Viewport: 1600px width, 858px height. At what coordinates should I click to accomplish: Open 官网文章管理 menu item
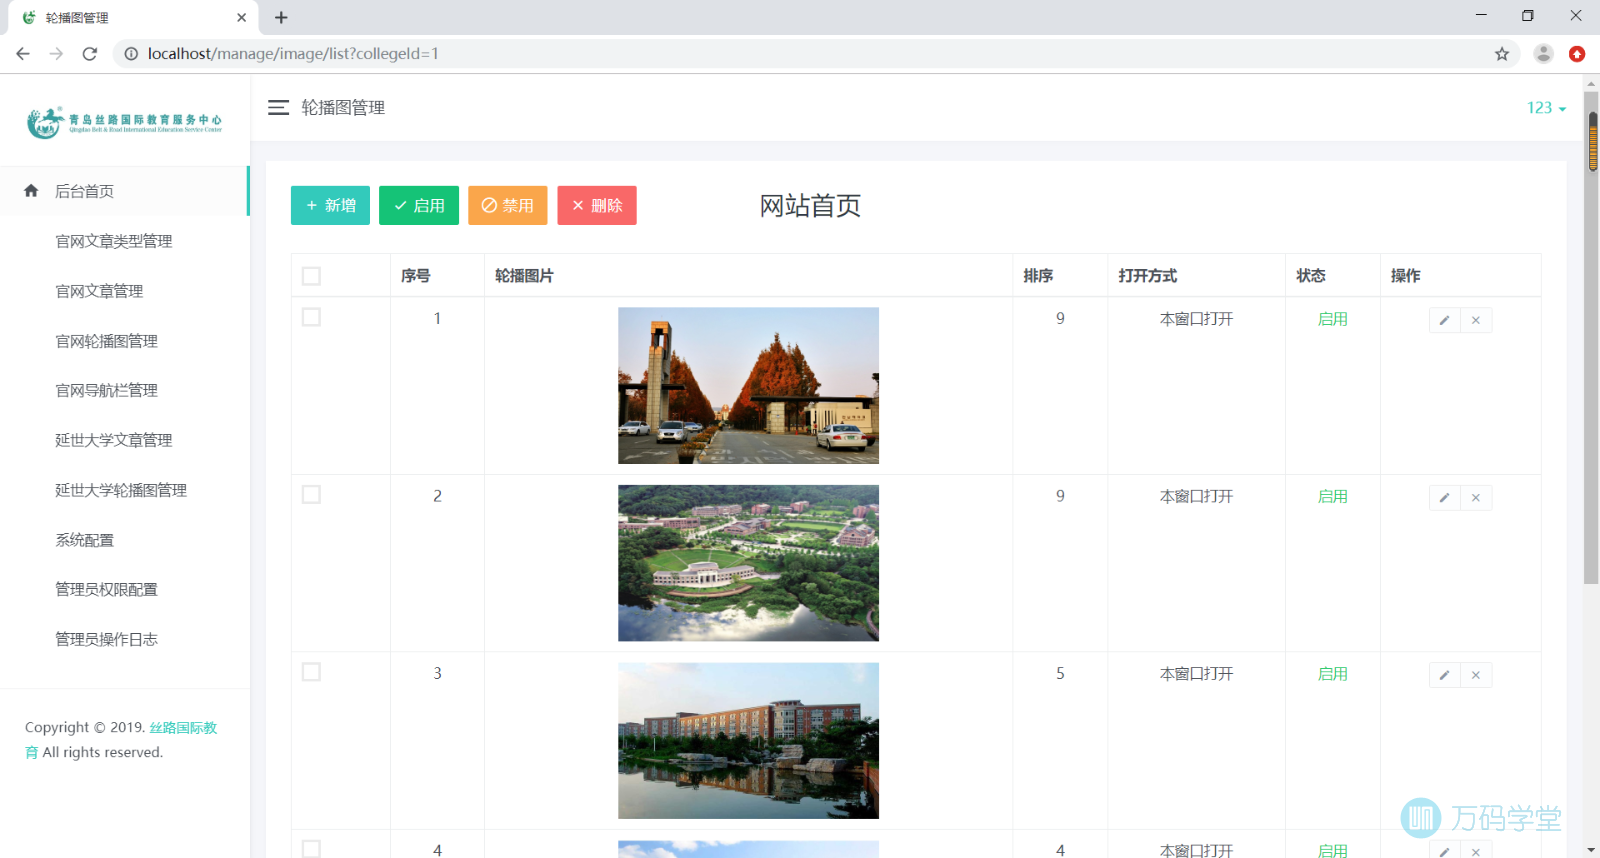point(99,291)
